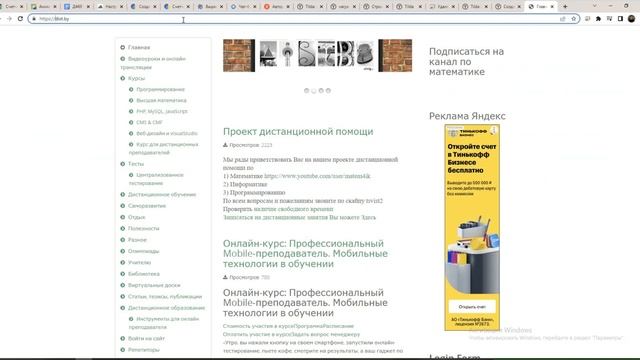Click the views icon showing 700 views
640x360 pixels.
pyautogui.click(x=225, y=277)
